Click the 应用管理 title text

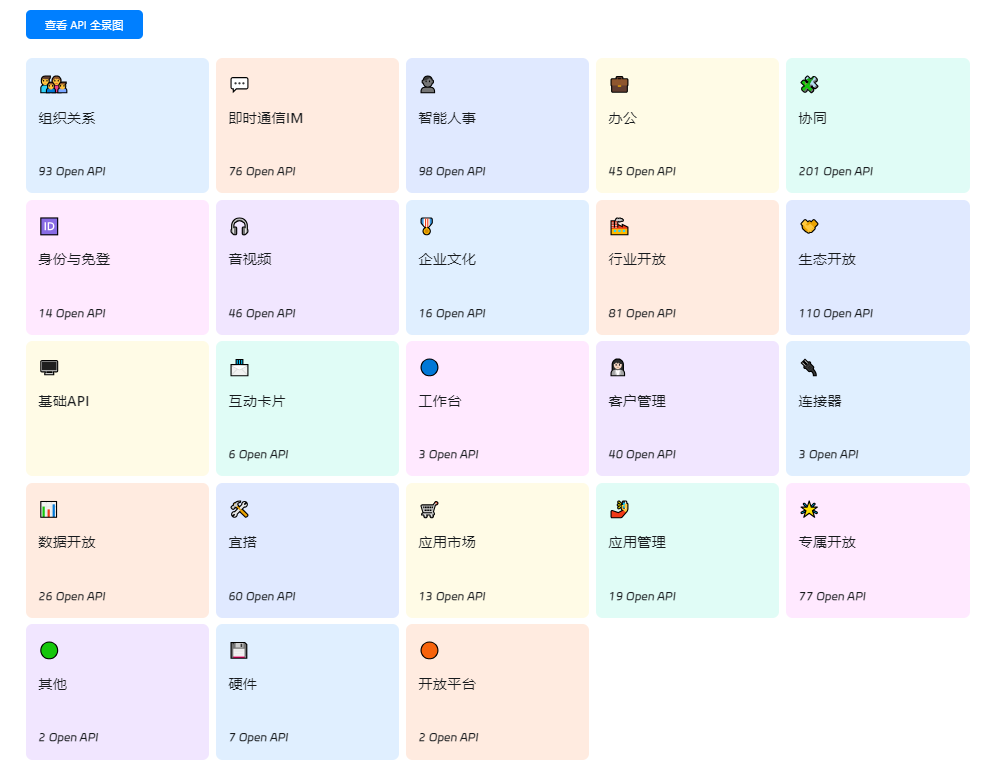637,542
